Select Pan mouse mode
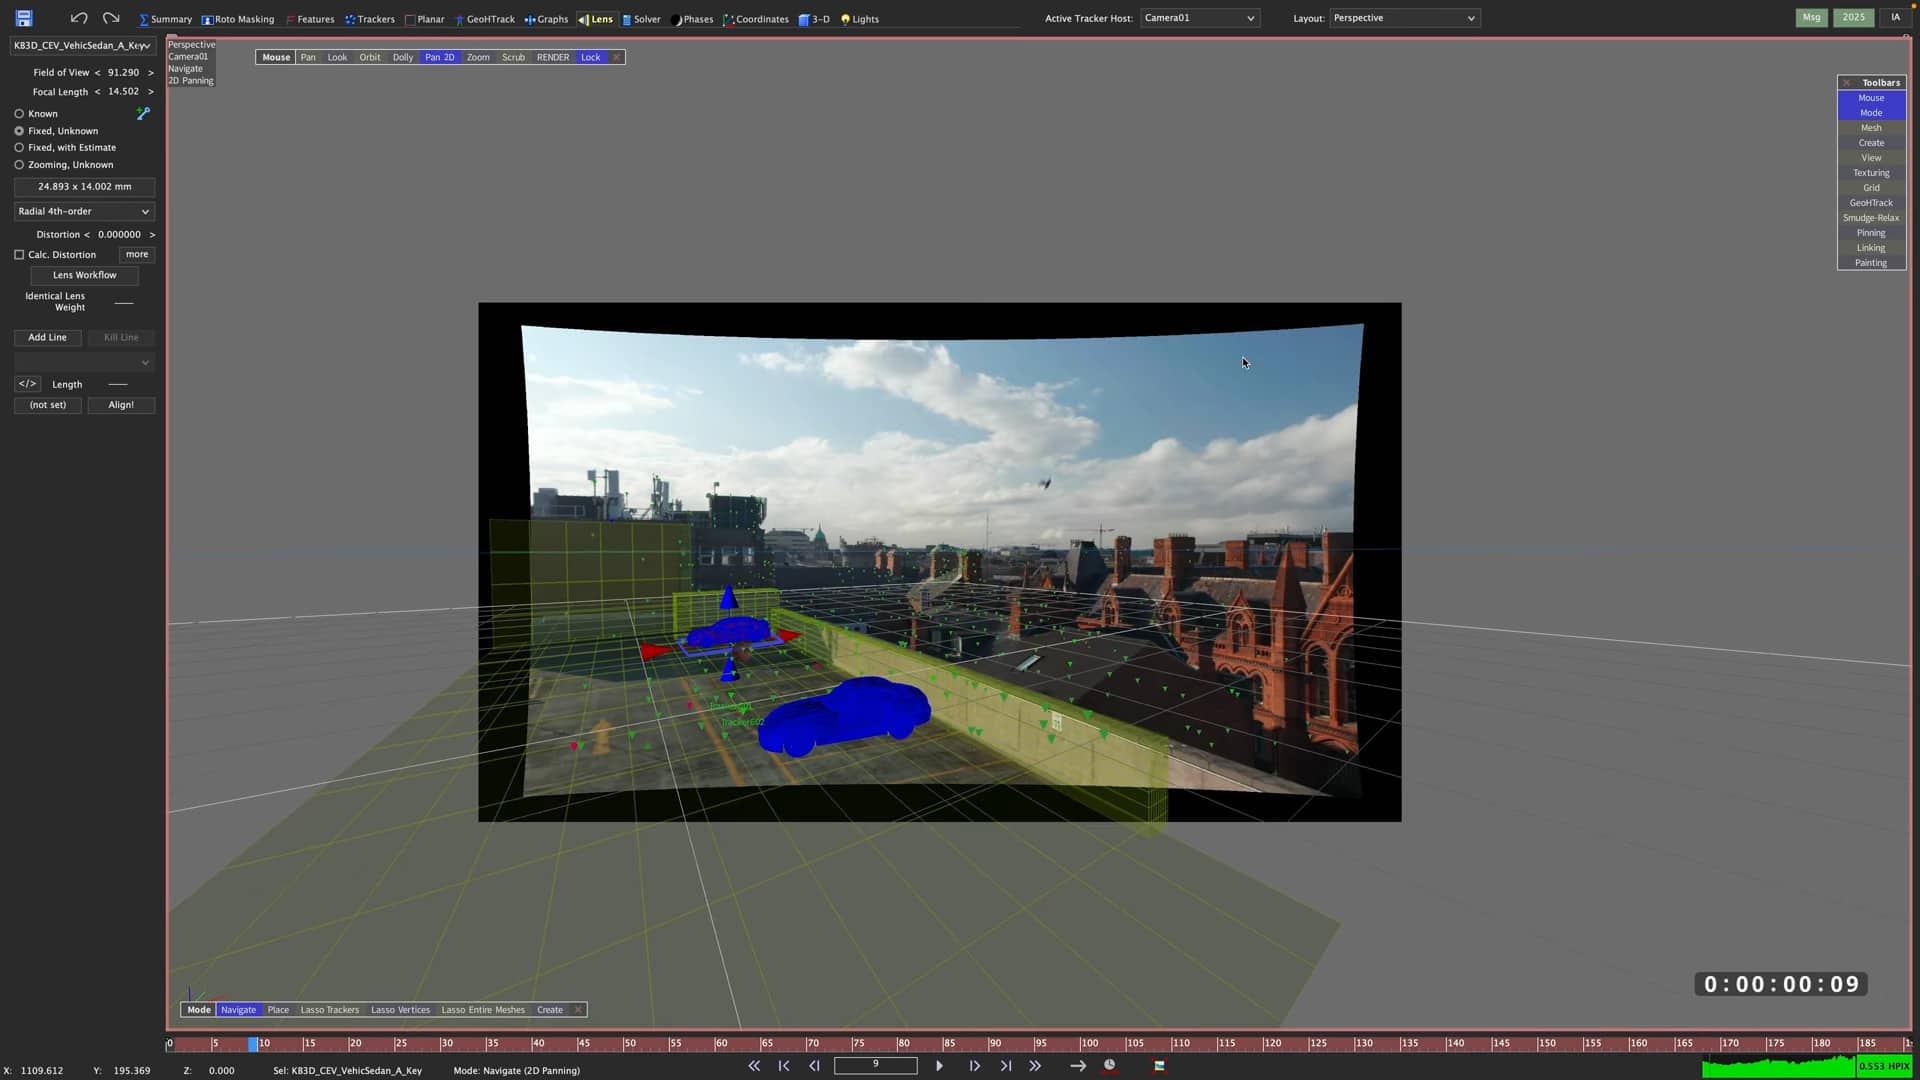The width and height of the screenshot is (1920, 1080). pos(308,57)
